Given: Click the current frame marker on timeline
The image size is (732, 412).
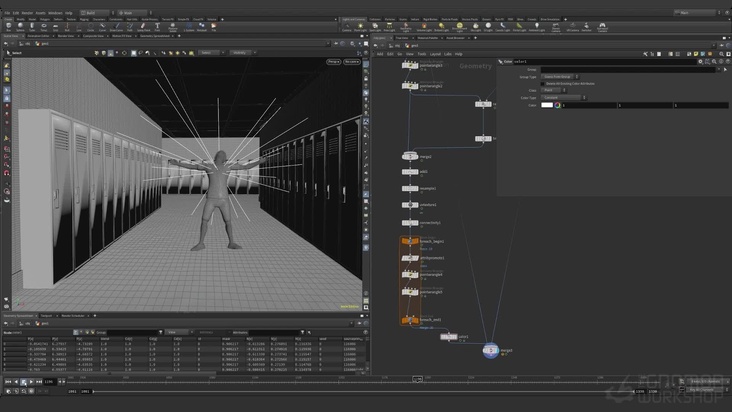Looking at the screenshot, I should (x=417, y=379).
